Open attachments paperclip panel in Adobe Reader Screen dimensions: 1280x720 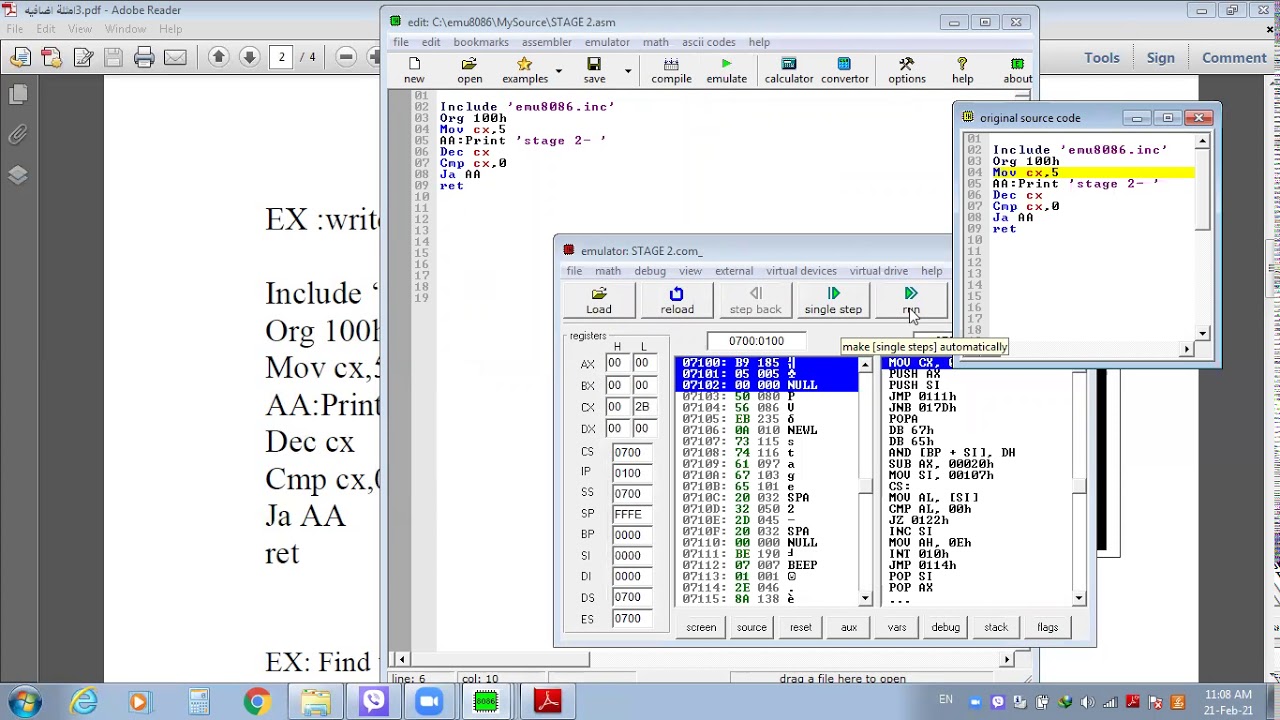point(18,135)
